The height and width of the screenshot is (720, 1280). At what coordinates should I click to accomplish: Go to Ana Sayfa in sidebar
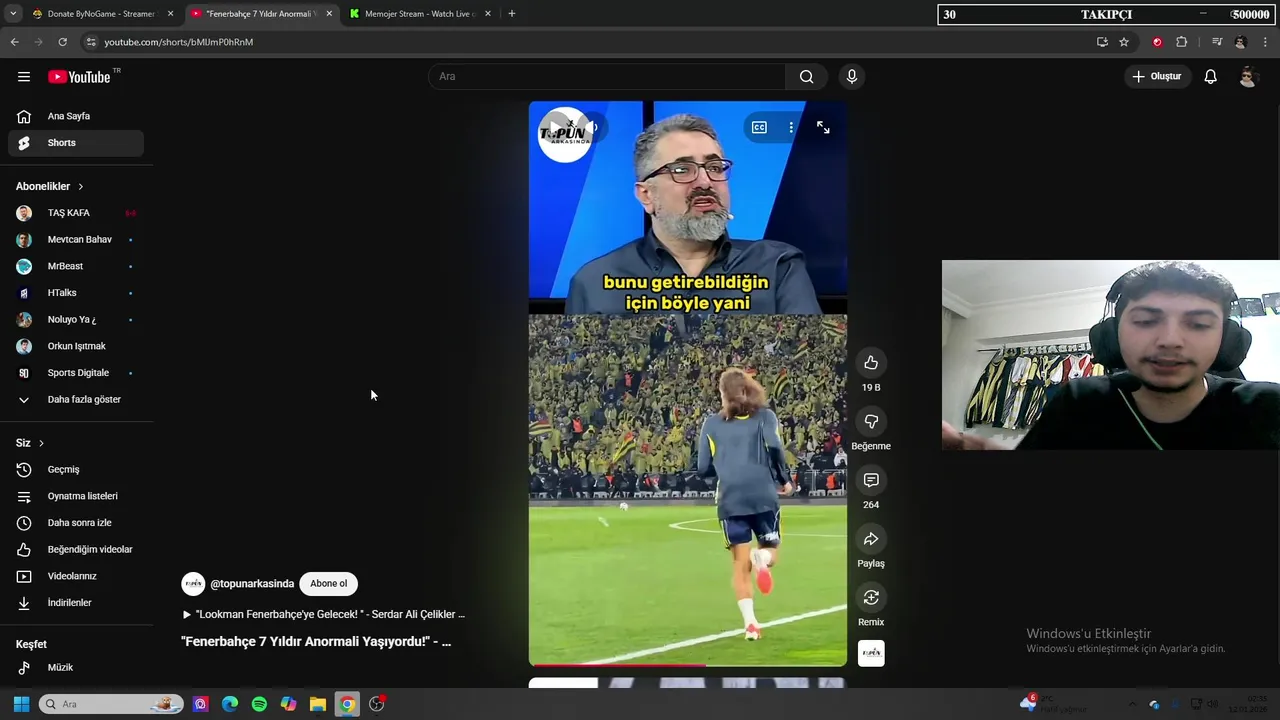click(x=76, y=116)
